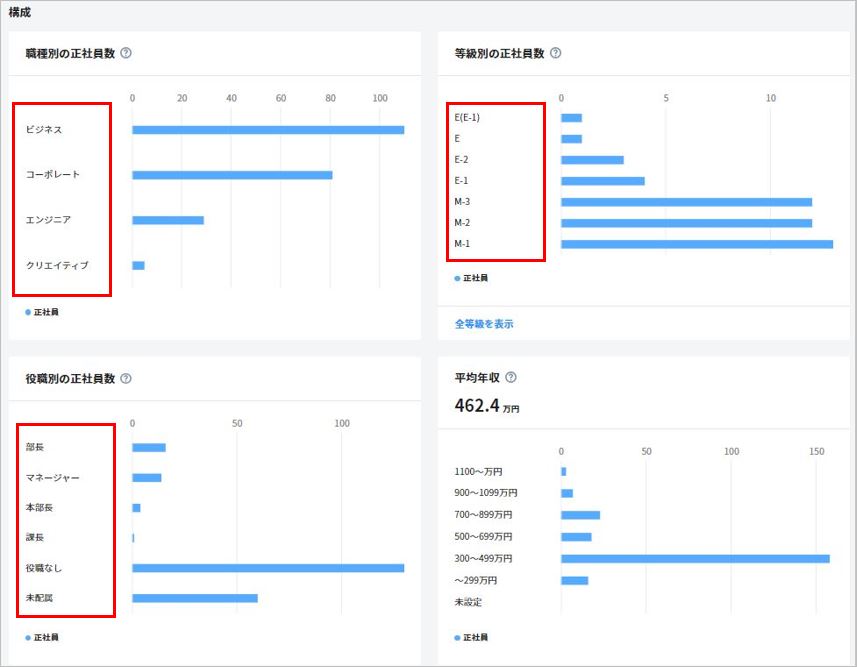Click help icon beside 職種別の正社員数
The image size is (857, 667).
(x=126, y=53)
